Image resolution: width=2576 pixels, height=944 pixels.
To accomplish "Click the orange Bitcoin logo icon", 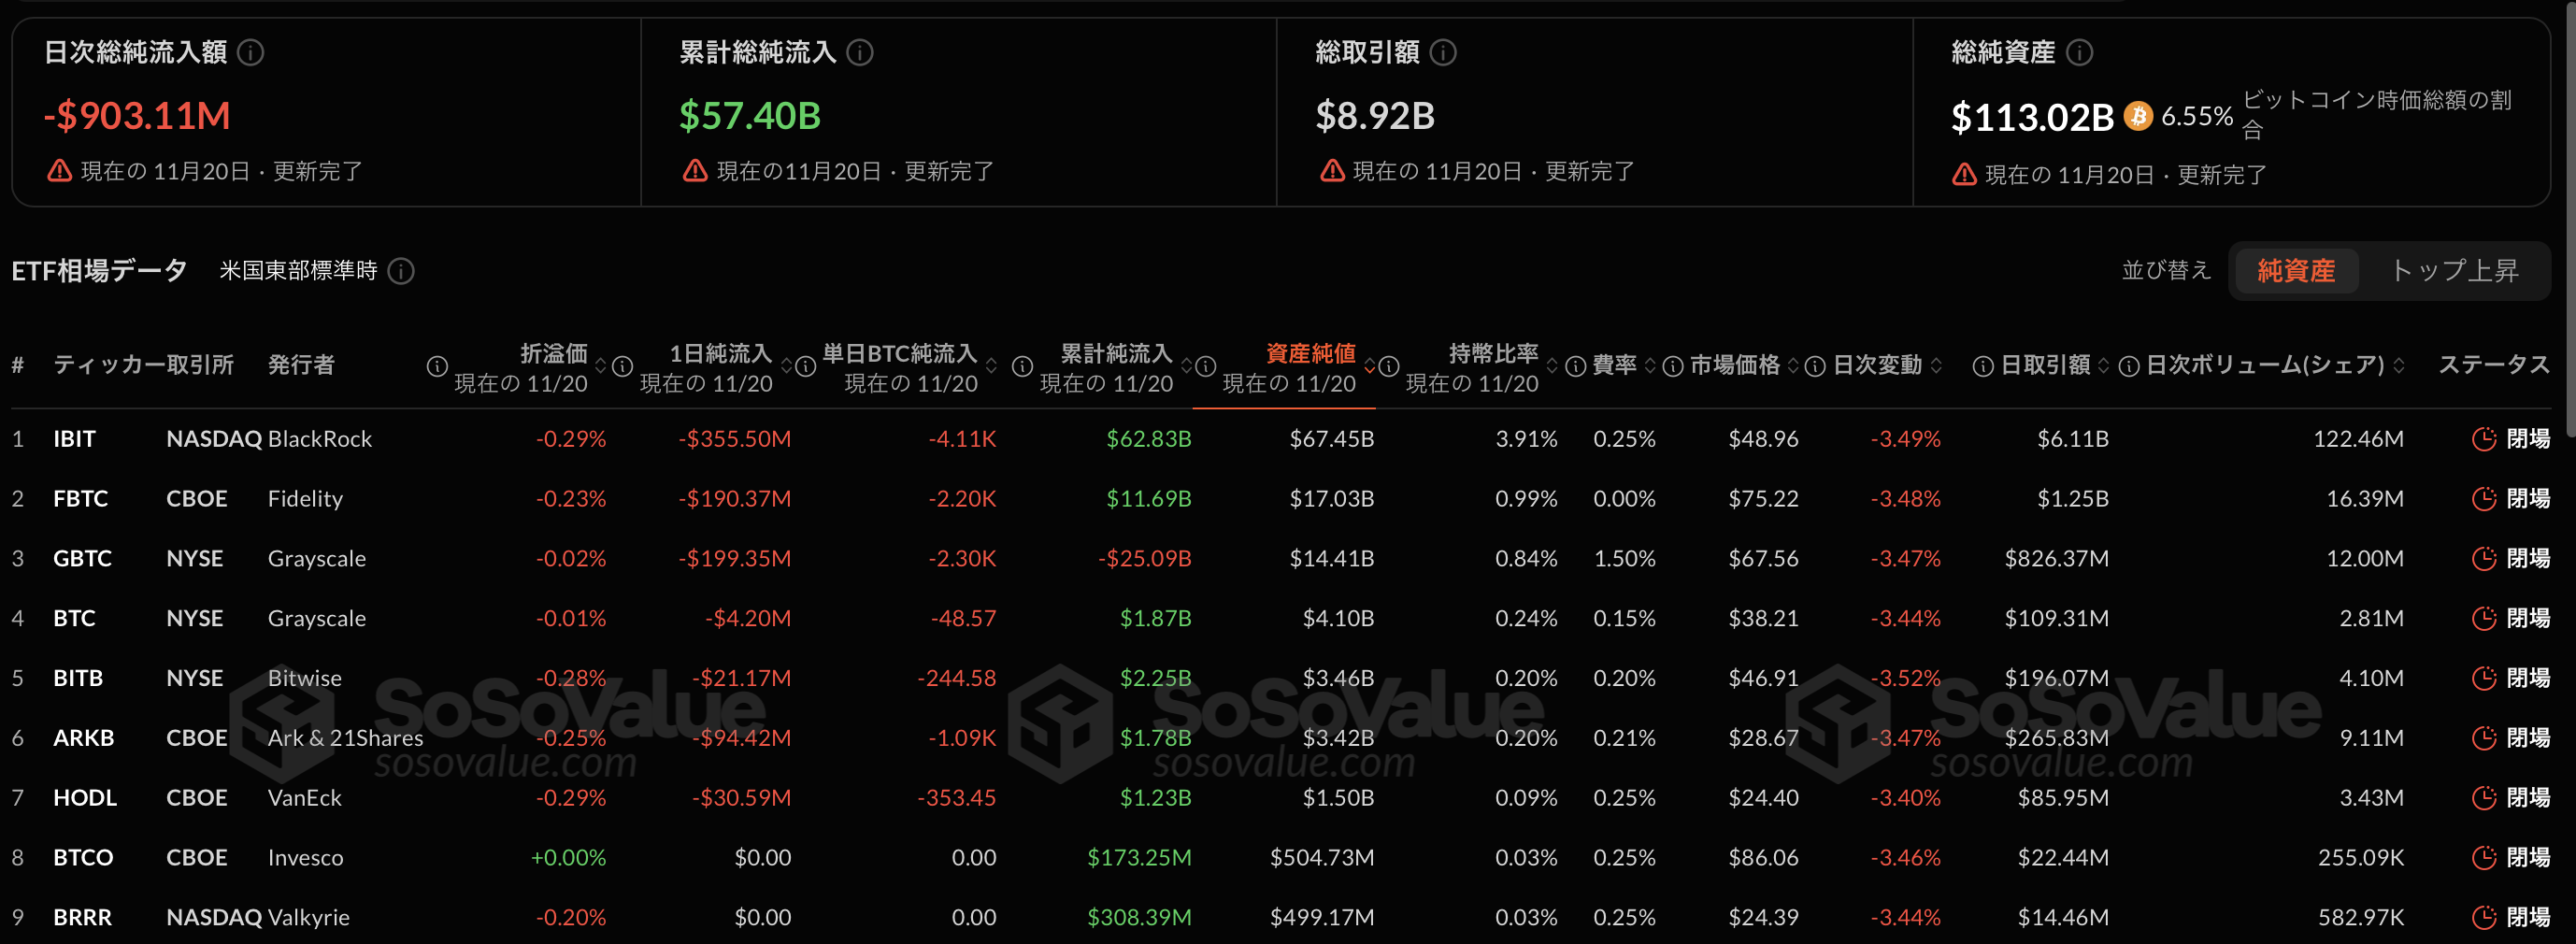I will click(x=2138, y=116).
